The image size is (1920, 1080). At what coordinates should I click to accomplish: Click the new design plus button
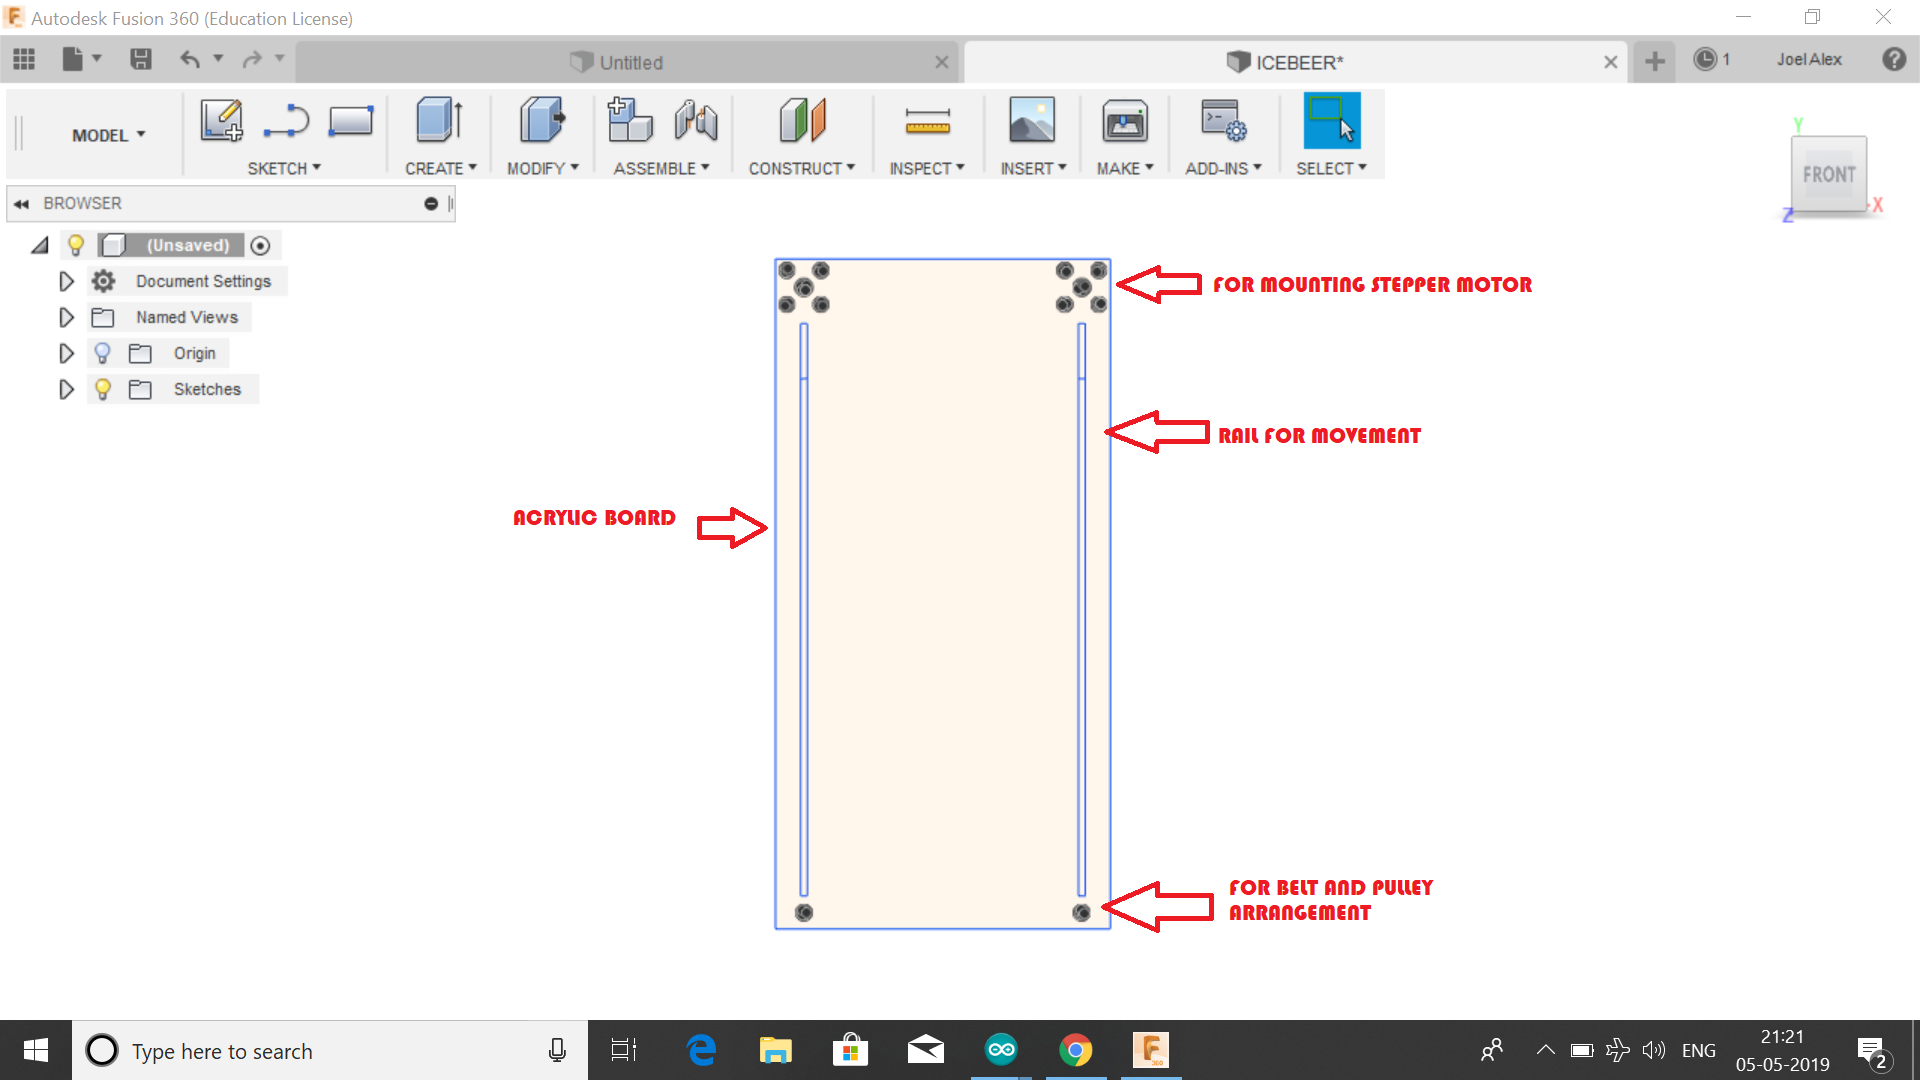(1654, 61)
